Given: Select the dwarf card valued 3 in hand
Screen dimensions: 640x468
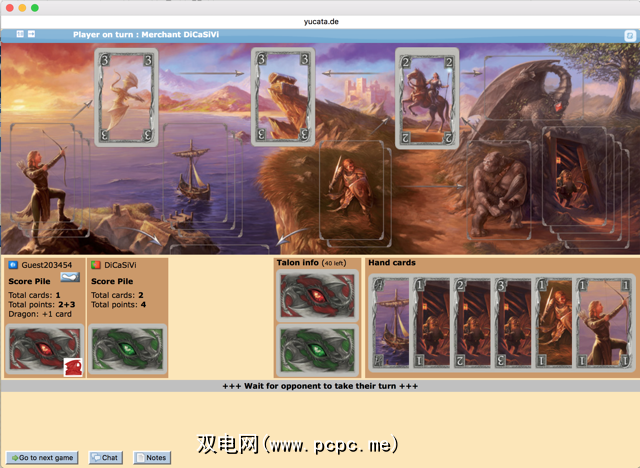Looking at the screenshot, I should tap(513, 322).
